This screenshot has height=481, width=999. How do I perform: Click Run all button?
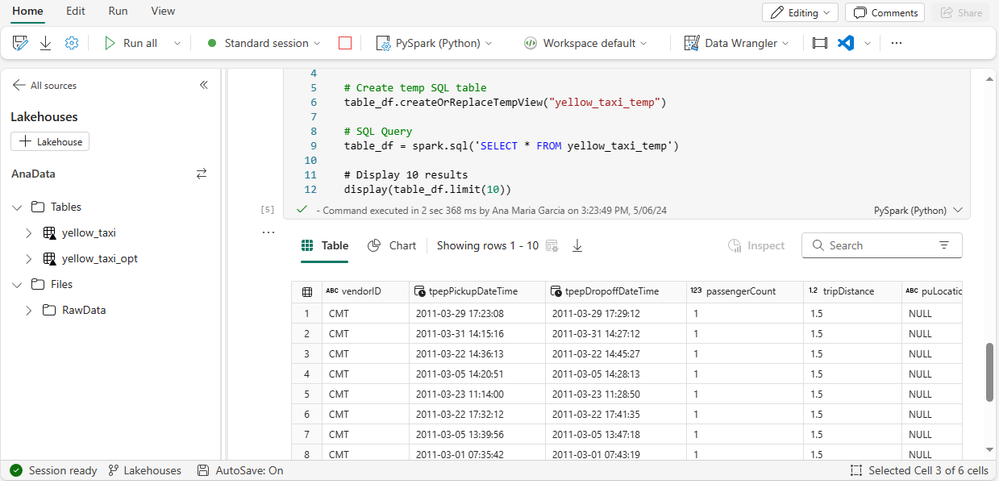tap(131, 43)
